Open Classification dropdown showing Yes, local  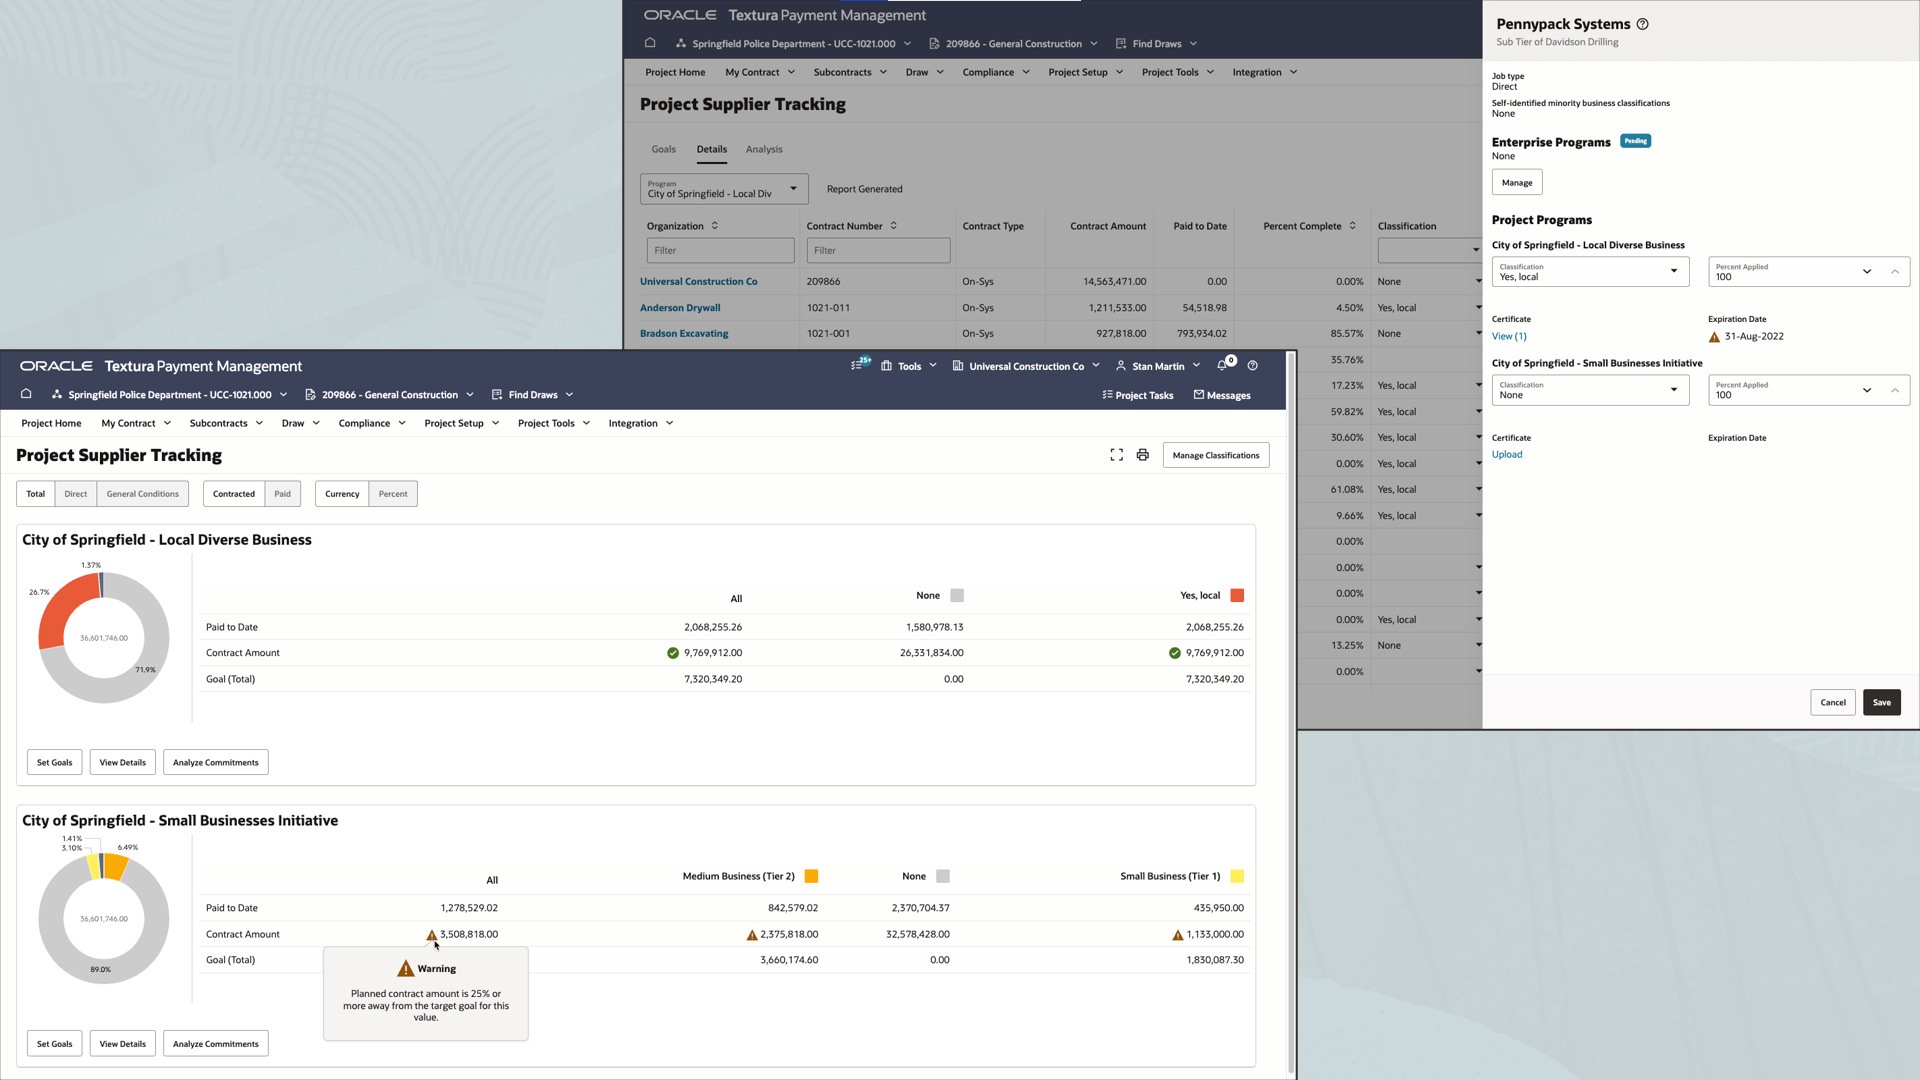click(1590, 272)
